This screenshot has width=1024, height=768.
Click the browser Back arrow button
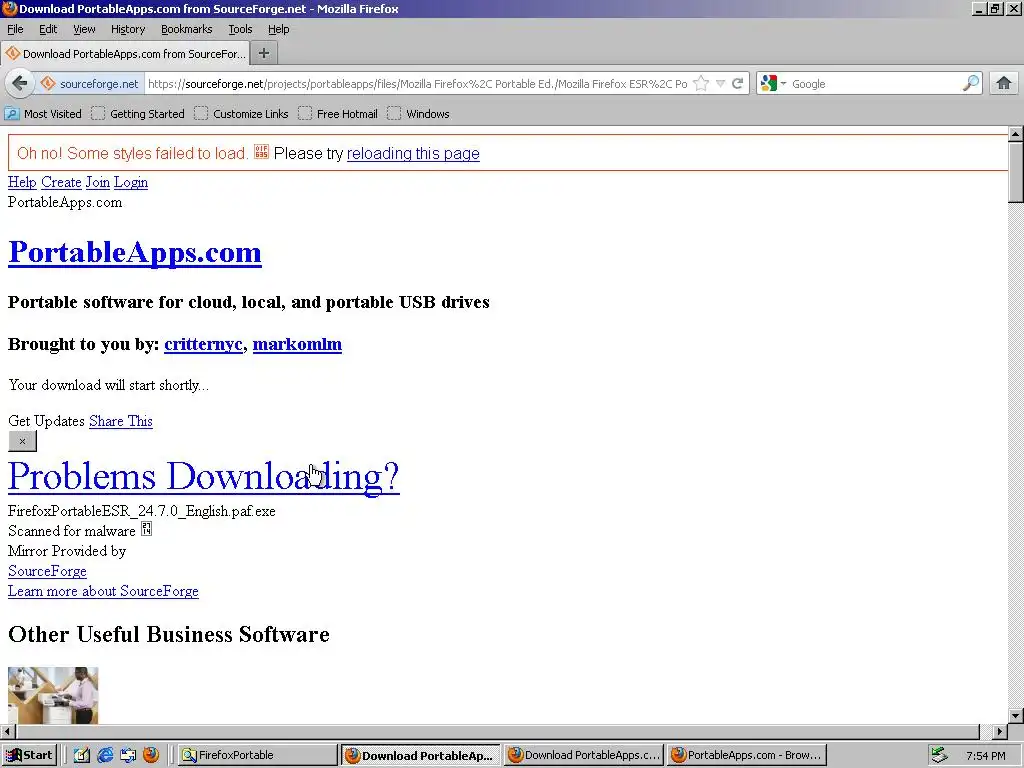(x=20, y=84)
